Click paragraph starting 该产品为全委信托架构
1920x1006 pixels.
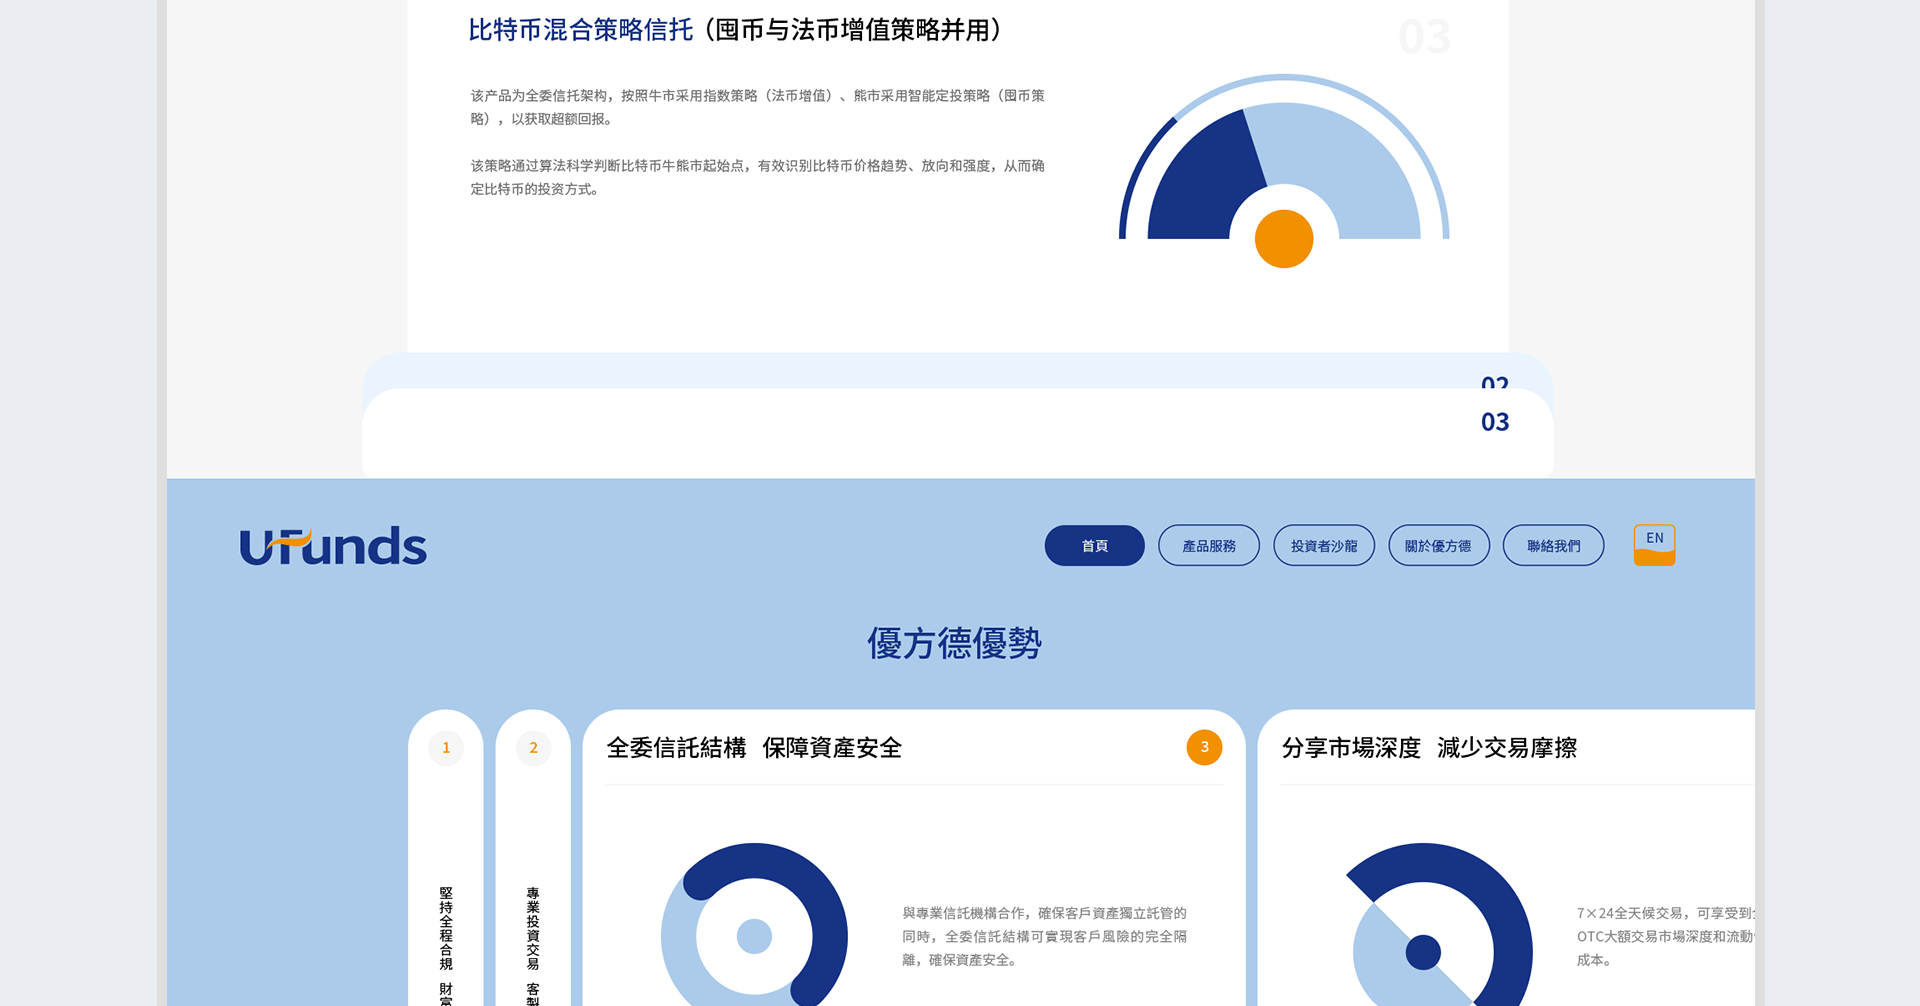[x=758, y=107]
